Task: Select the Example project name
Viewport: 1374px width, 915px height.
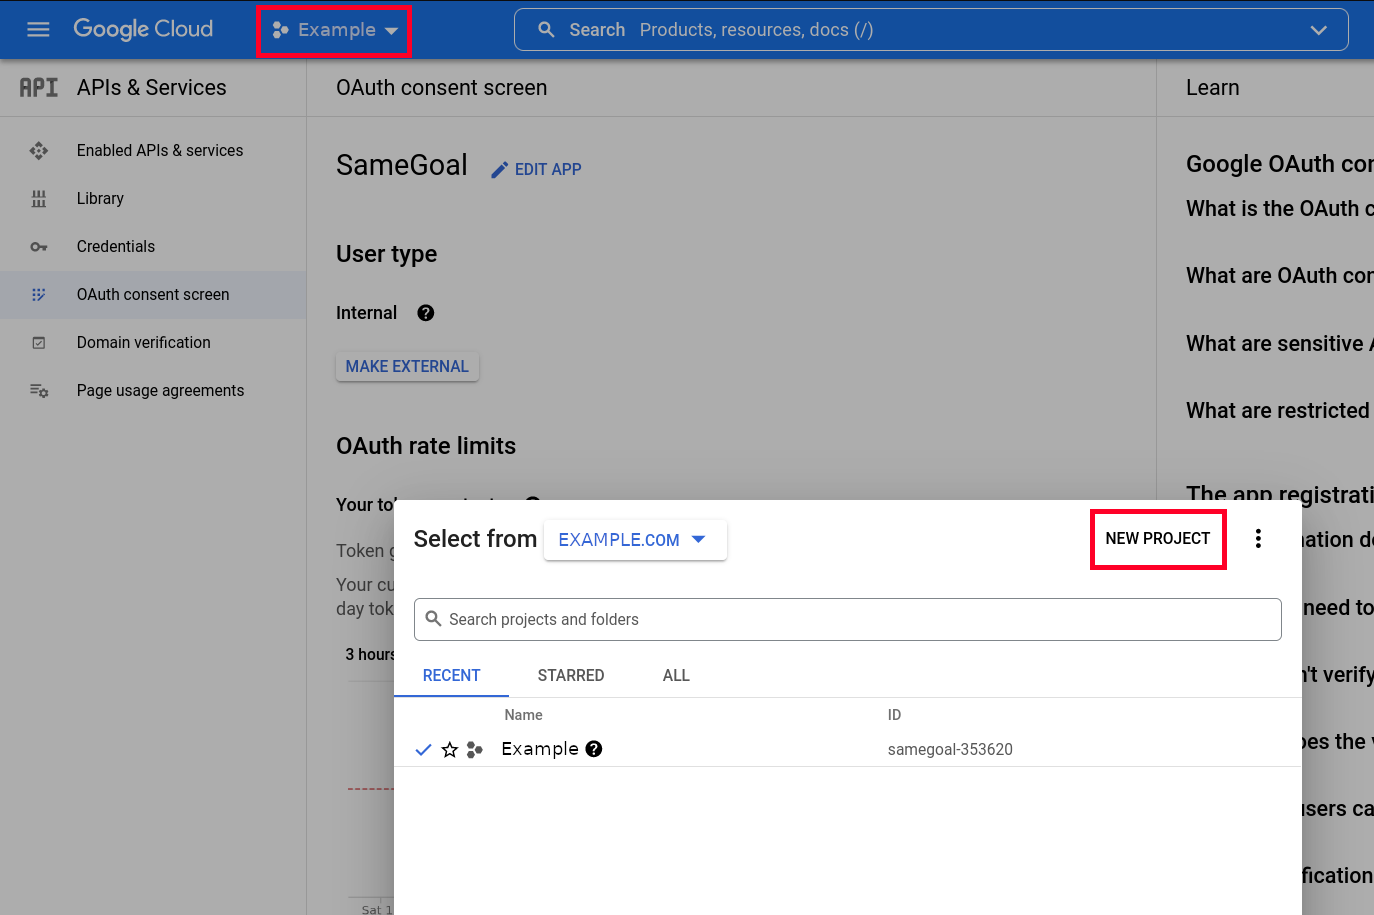Action: click(540, 749)
